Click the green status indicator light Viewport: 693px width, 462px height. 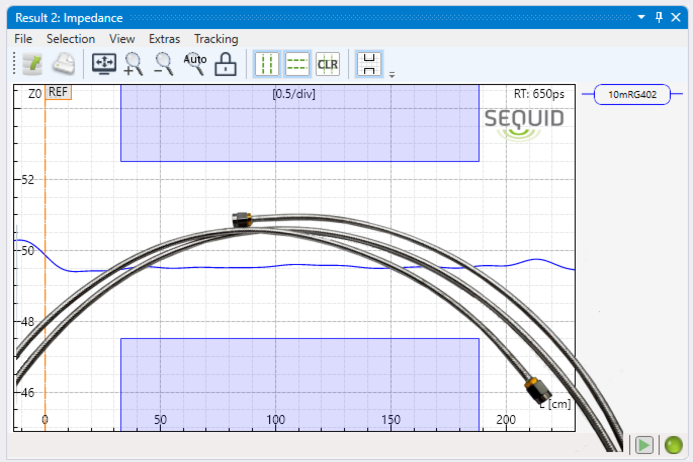(x=673, y=445)
